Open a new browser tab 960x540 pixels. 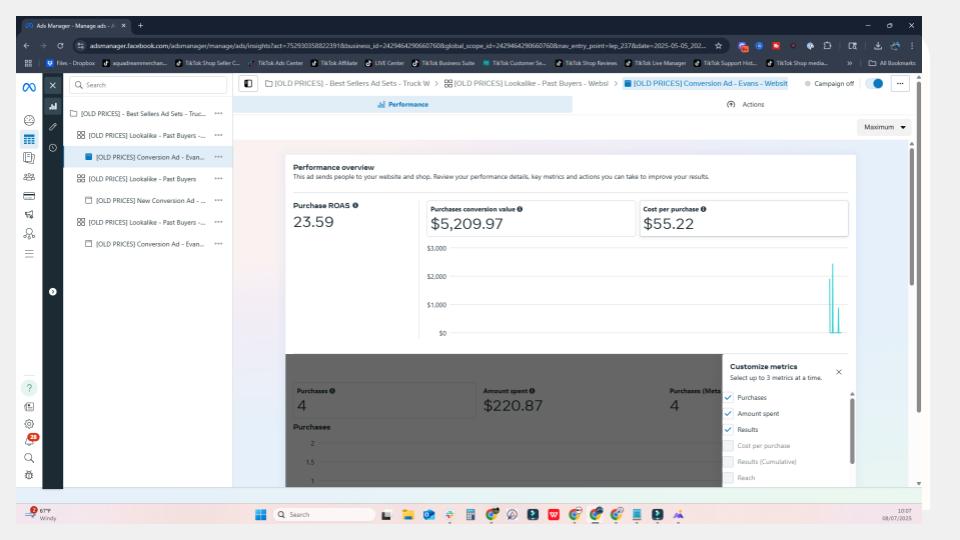(x=140, y=26)
